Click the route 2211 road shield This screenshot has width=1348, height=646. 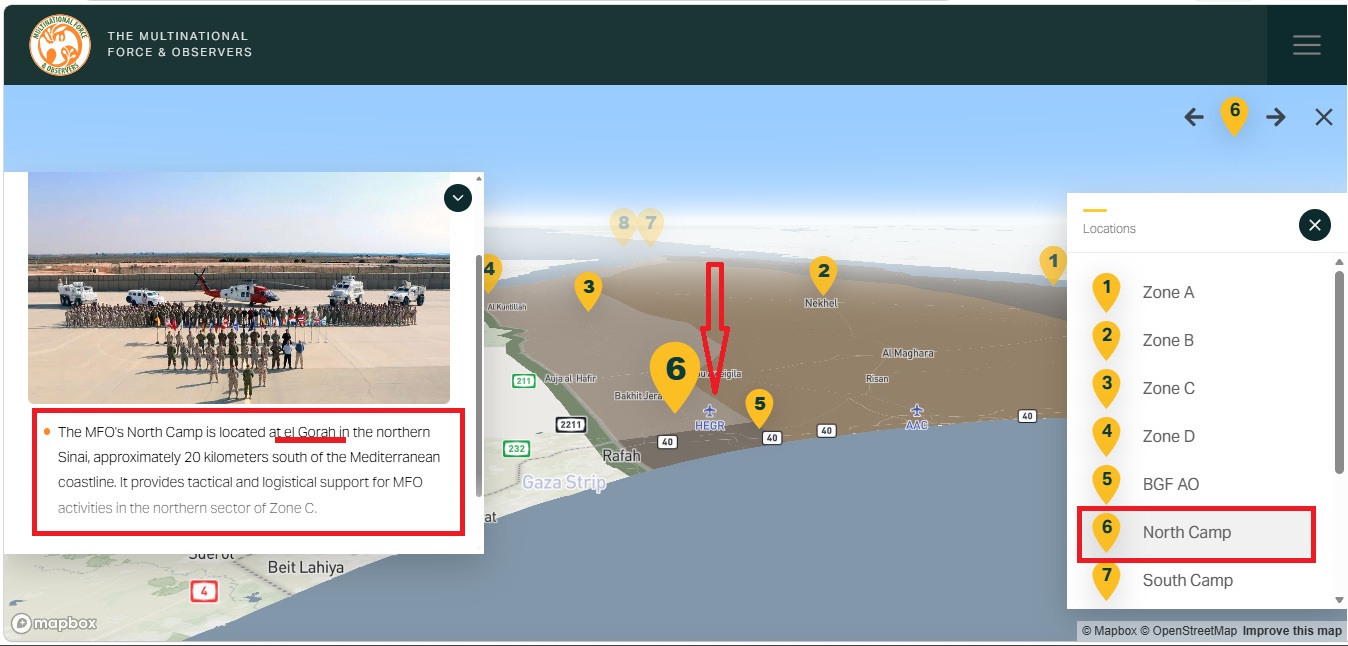point(570,426)
